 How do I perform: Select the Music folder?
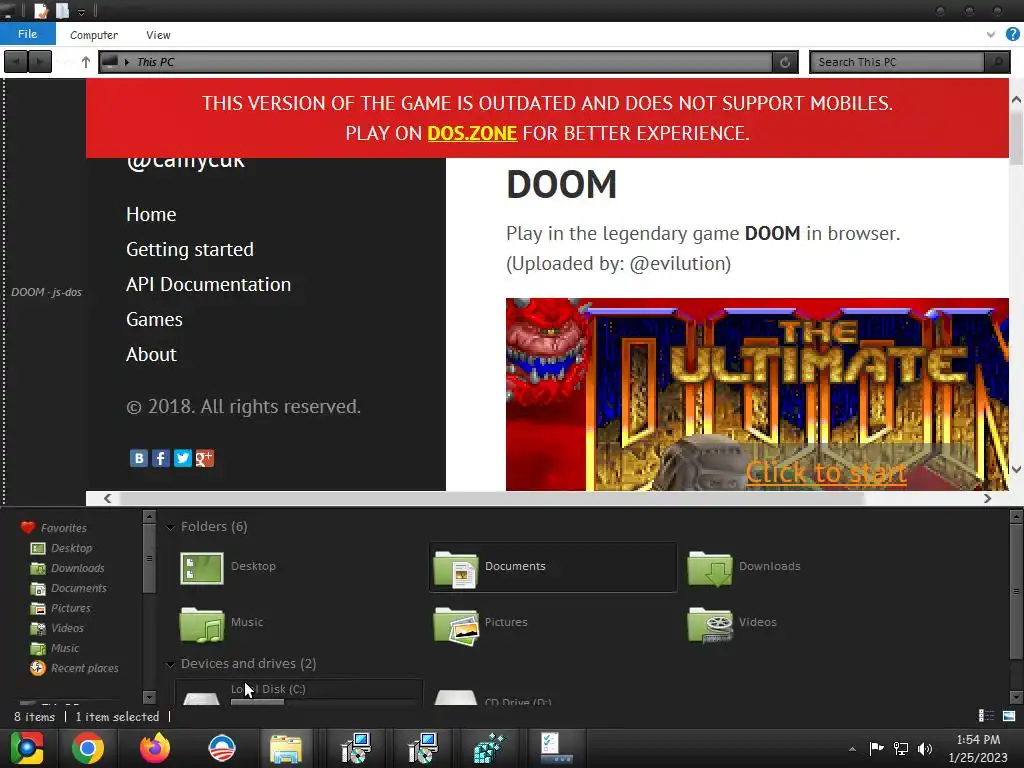pyautogui.click(x=221, y=623)
